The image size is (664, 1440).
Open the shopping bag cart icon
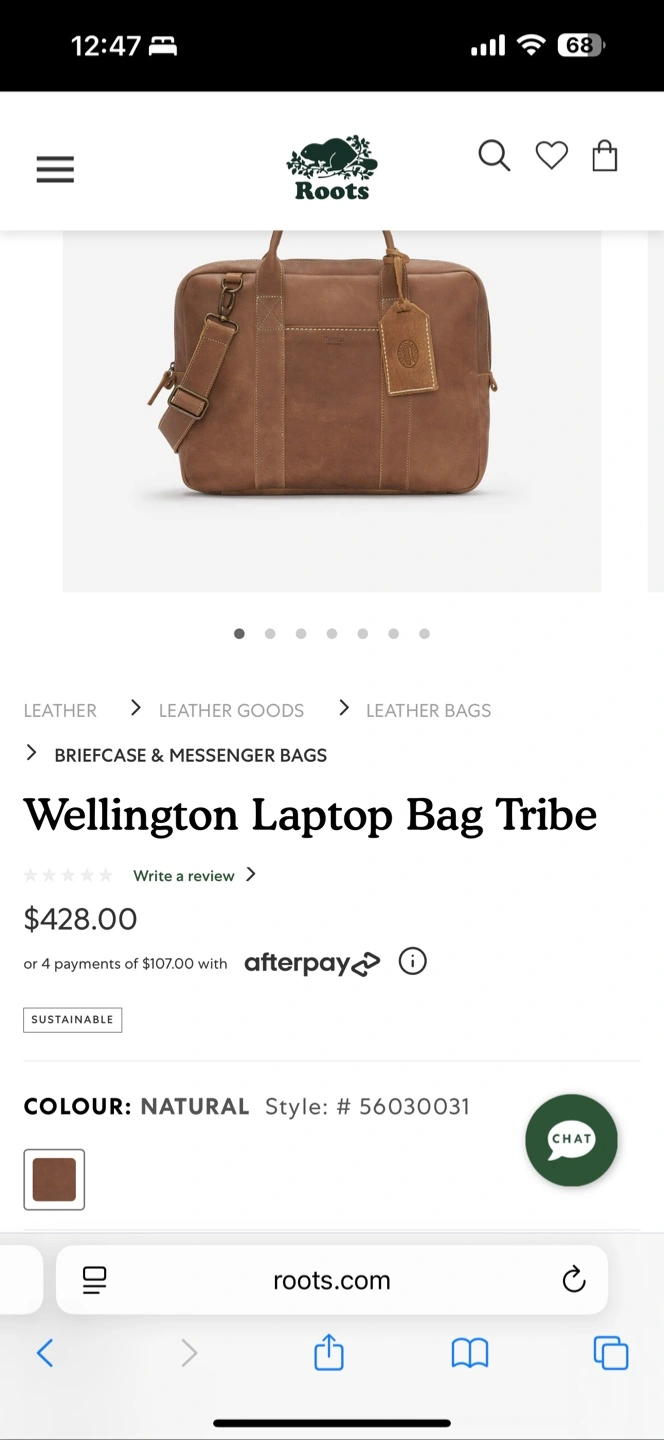(x=605, y=156)
